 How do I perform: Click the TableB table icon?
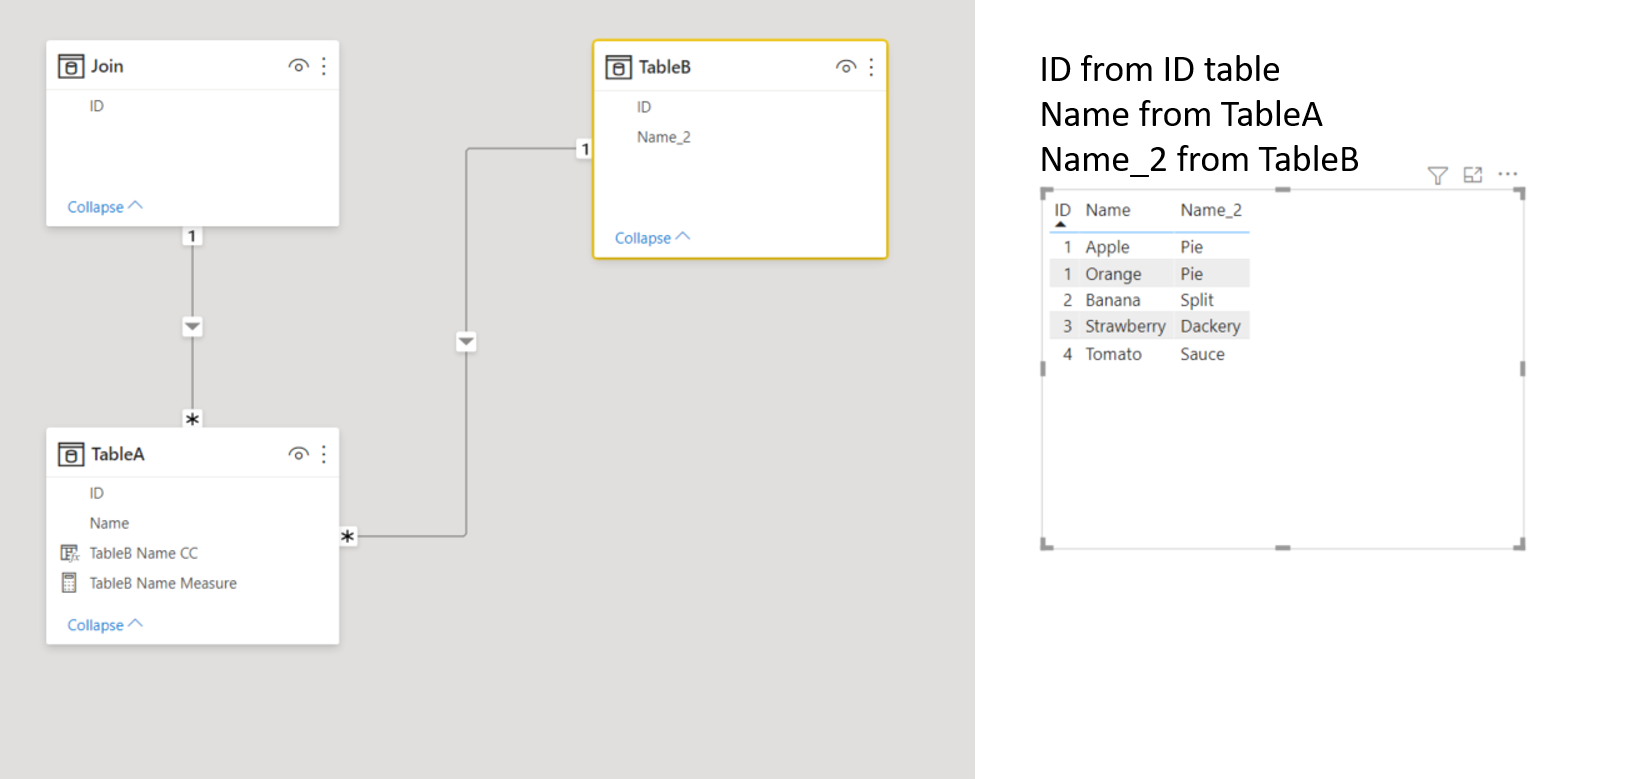(x=618, y=67)
